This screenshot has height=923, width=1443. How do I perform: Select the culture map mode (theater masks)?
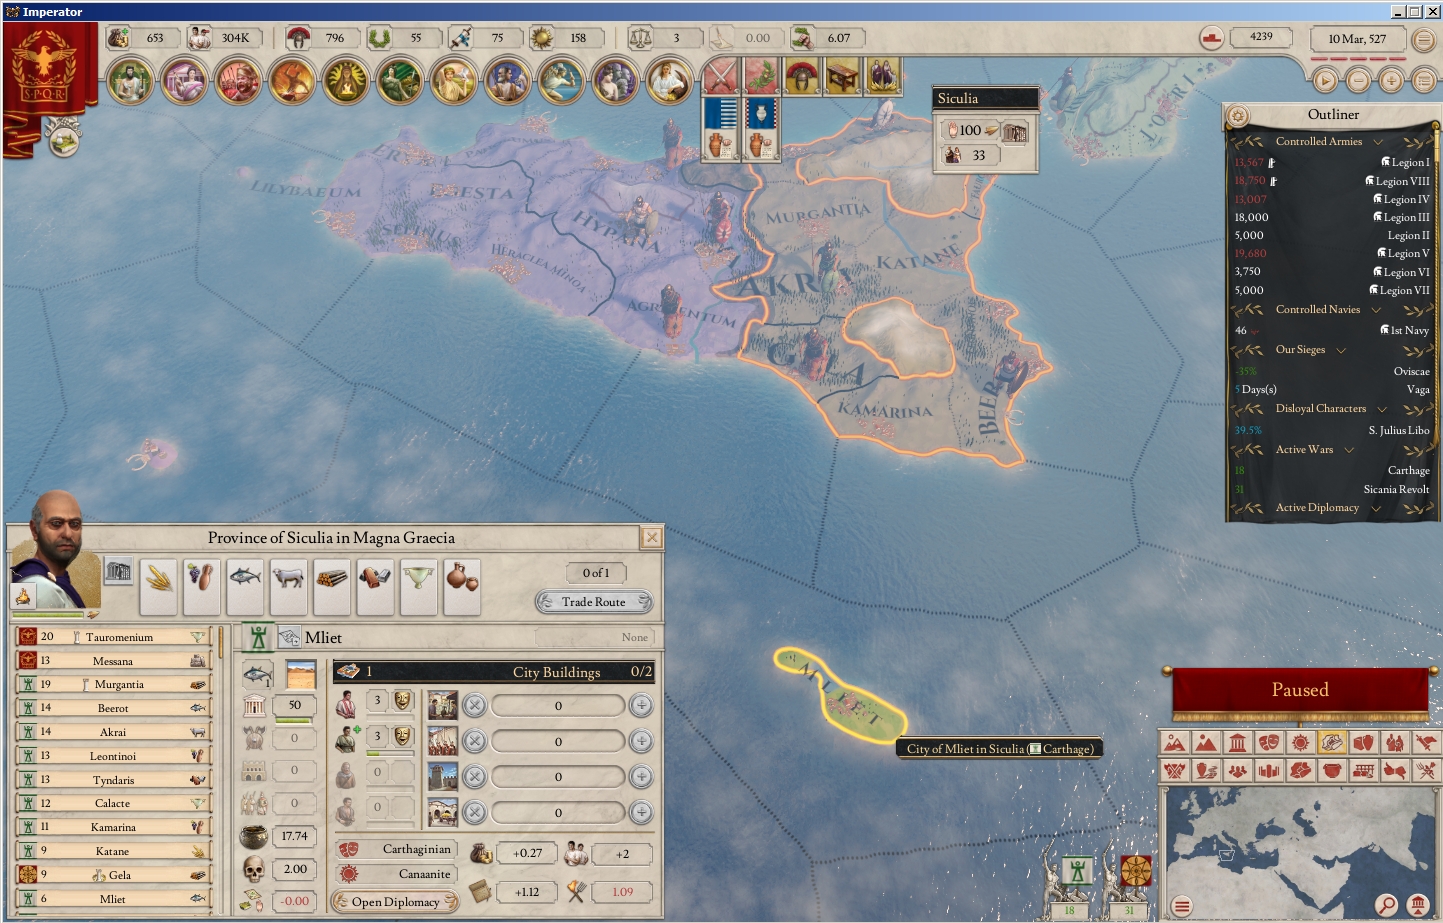[x=1268, y=743]
